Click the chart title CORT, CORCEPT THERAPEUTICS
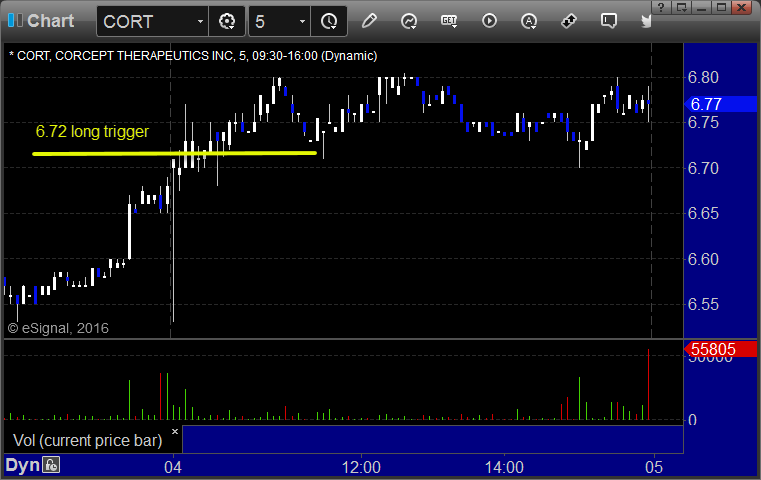 pos(193,56)
